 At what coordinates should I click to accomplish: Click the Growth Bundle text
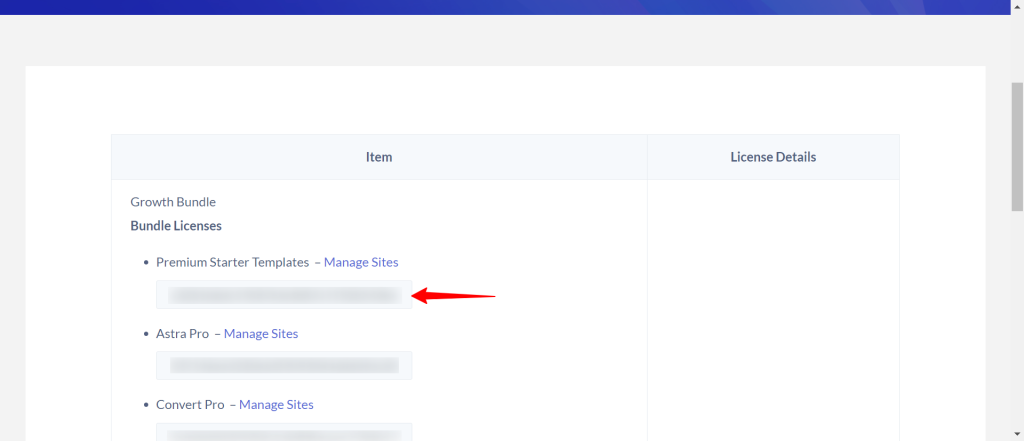(173, 202)
